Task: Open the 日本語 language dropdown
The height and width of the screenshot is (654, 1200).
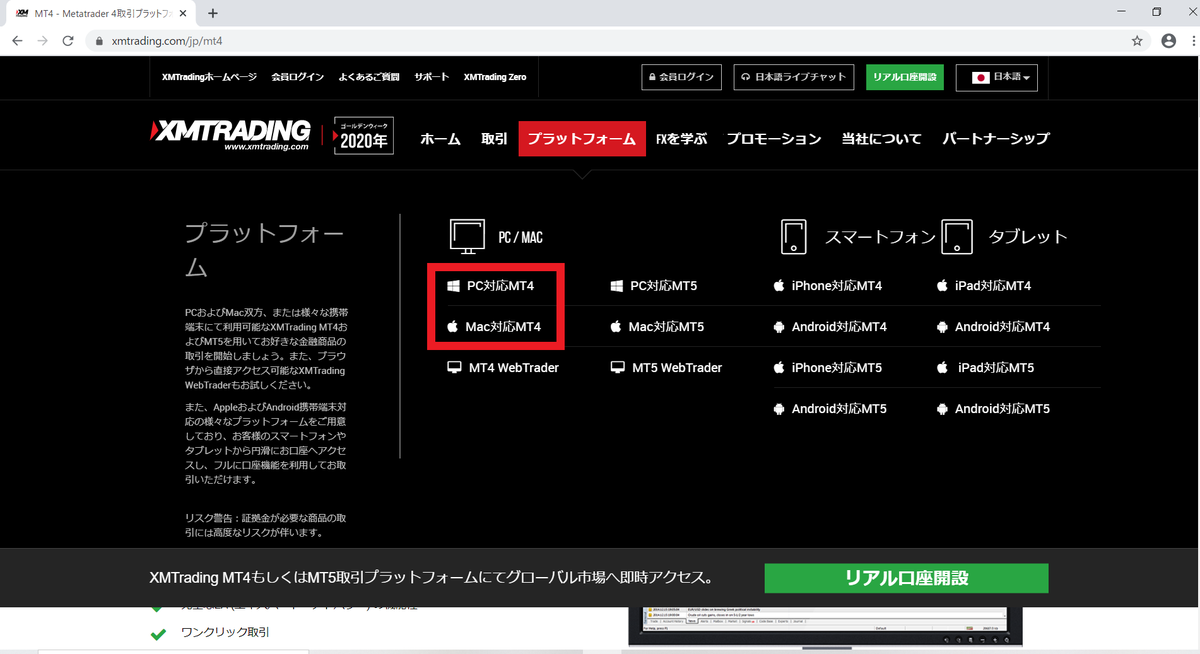Action: pos(997,77)
